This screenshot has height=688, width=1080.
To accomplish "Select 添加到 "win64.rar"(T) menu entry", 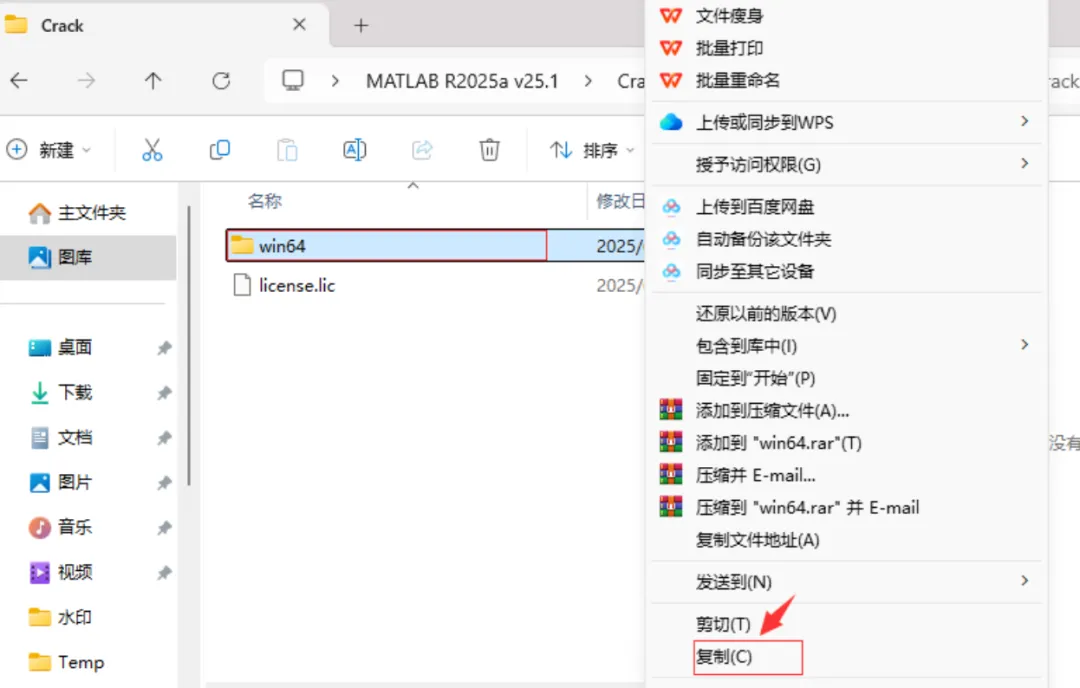I will (x=778, y=443).
